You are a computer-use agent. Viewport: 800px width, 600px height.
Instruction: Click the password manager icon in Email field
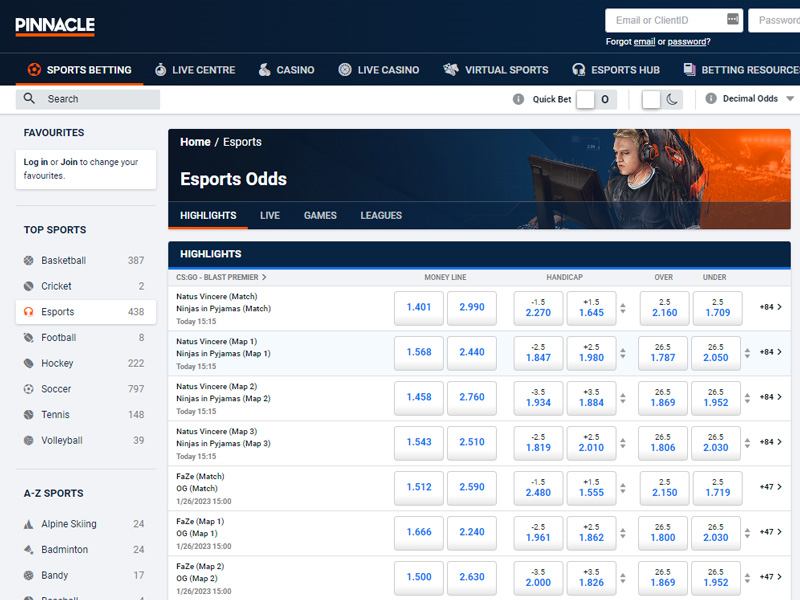pyautogui.click(x=733, y=19)
